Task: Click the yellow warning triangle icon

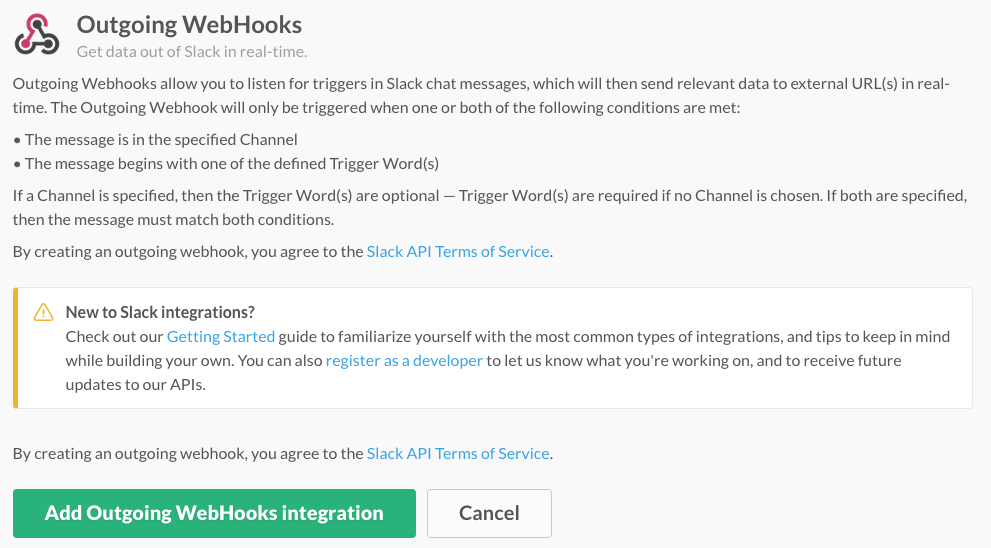Action: click(44, 312)
